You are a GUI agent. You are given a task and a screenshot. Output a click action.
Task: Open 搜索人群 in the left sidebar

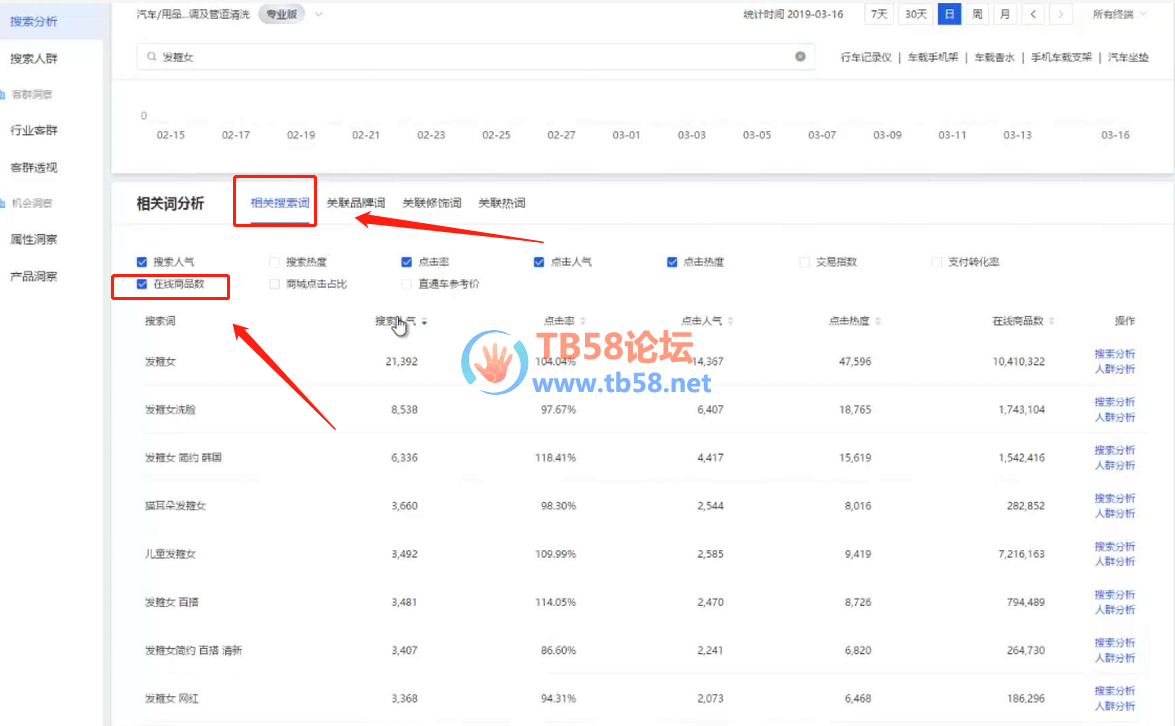click(x=34, y=58)
